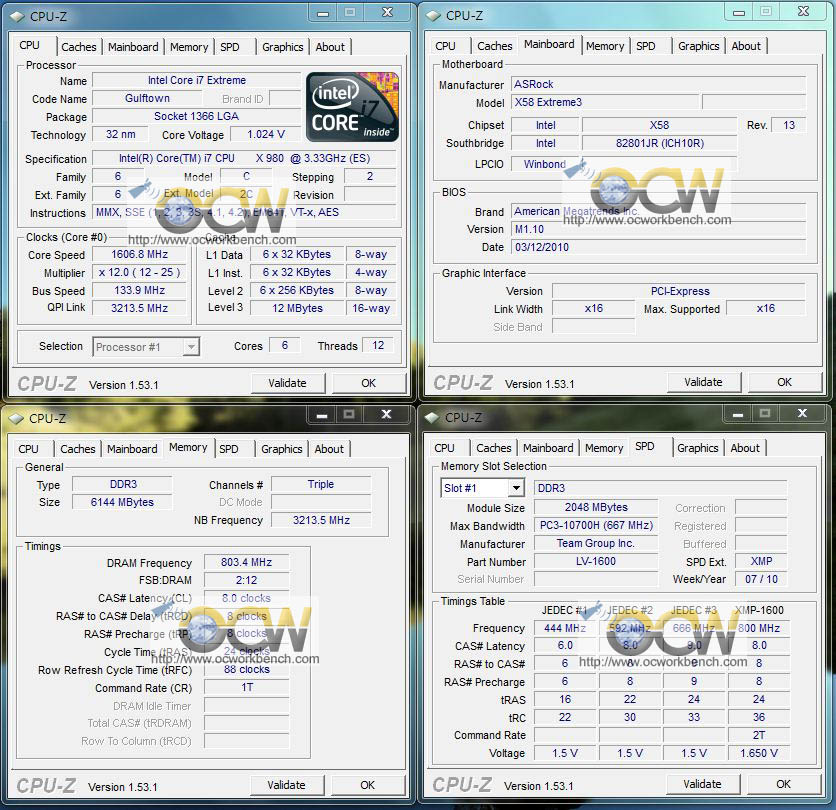Click the motherboard Model field X58 Extreme3
This screenshot has height=810, width=836.
(x=605, y=102)
